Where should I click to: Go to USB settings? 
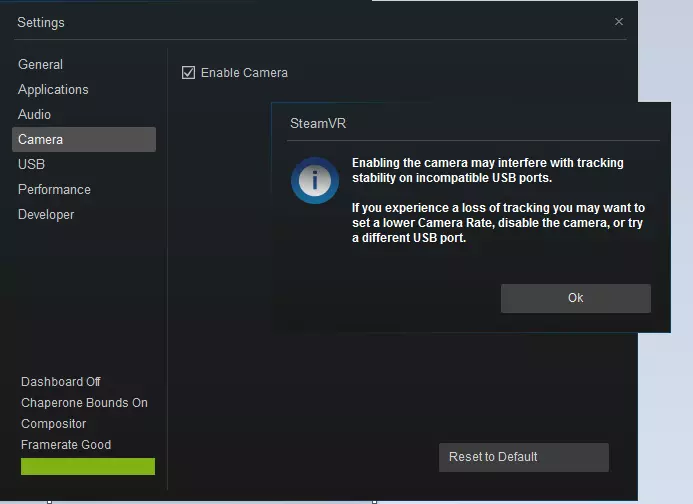click(x=31, y=164)
